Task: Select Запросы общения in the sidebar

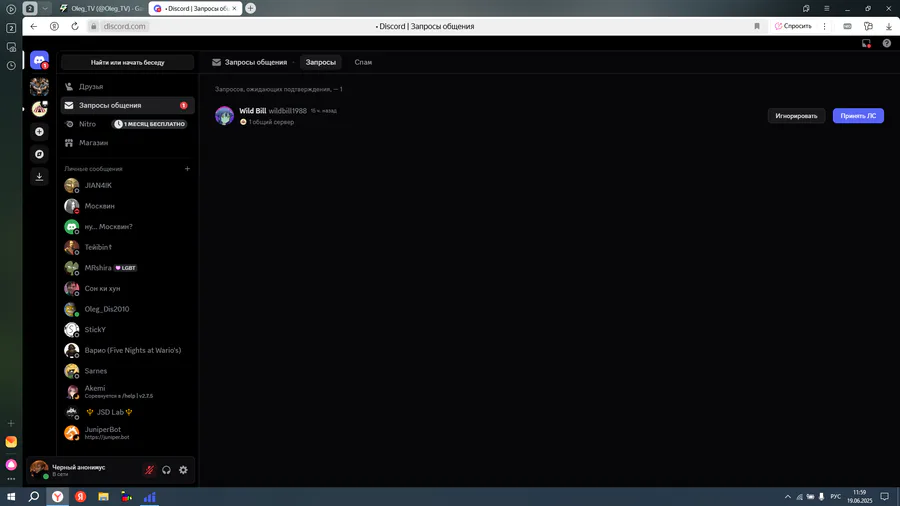Action: [x=127, y=106]
